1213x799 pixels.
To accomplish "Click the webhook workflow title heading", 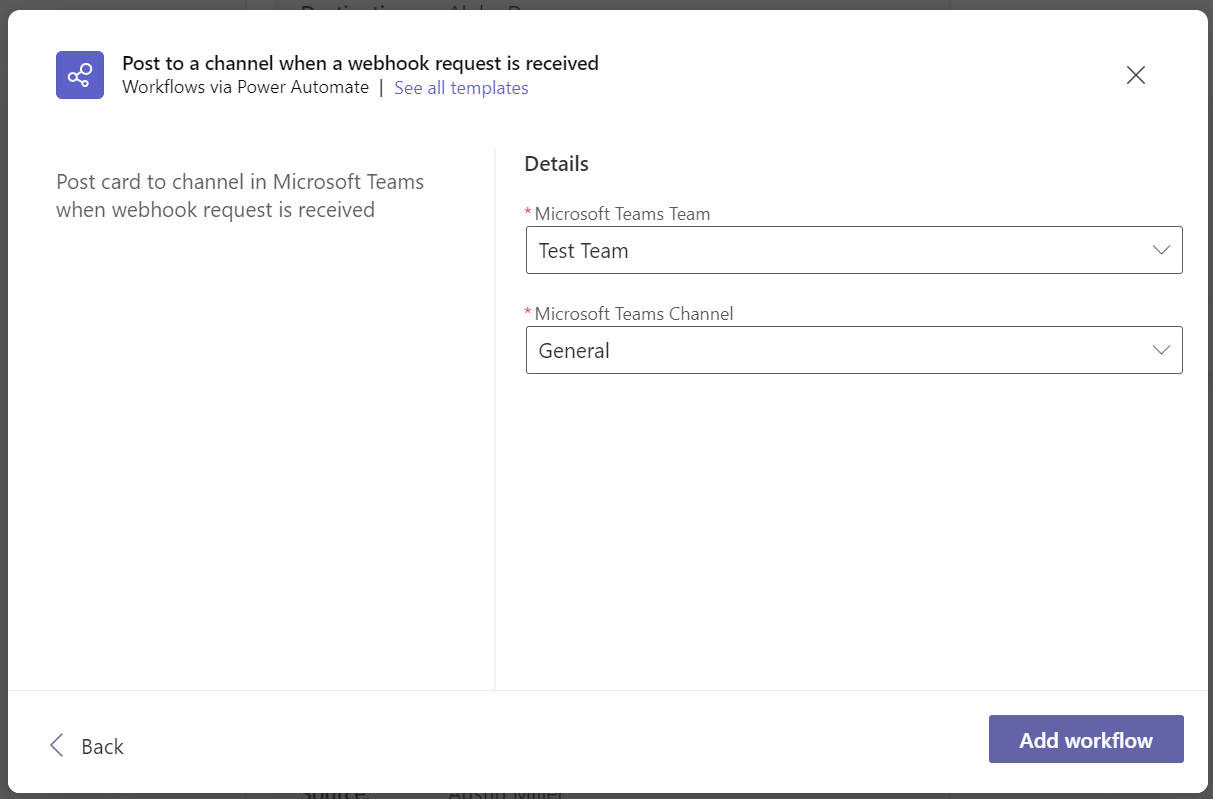I will coord(360,63).
